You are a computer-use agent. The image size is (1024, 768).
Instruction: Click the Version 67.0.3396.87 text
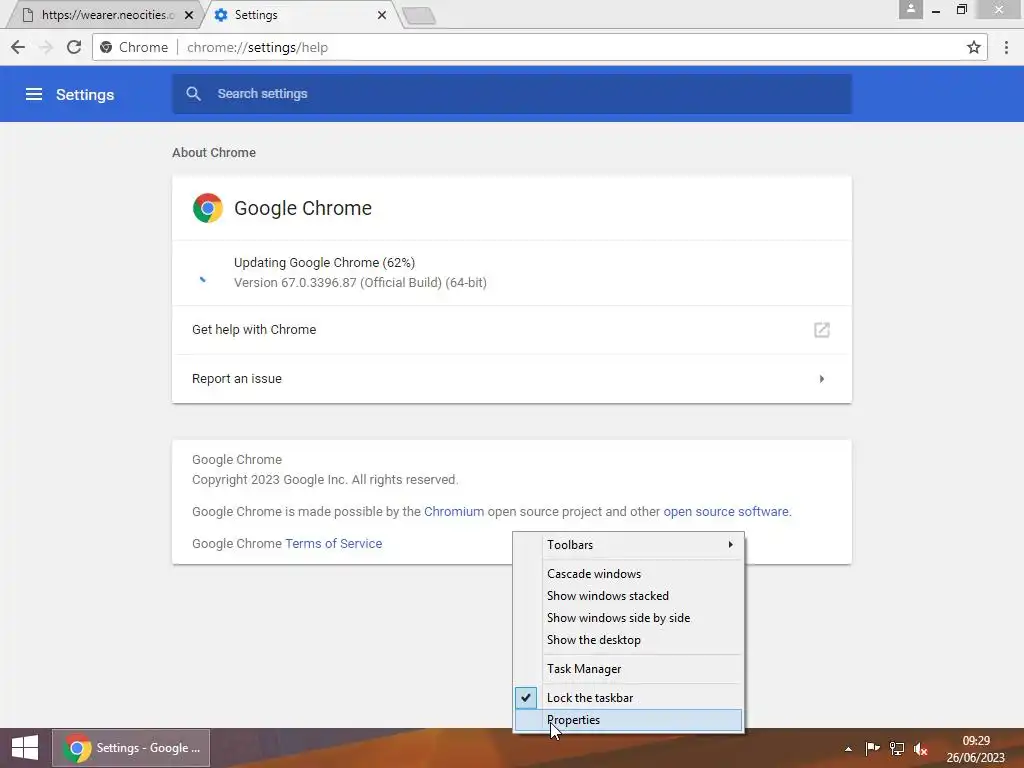point(360,283)
